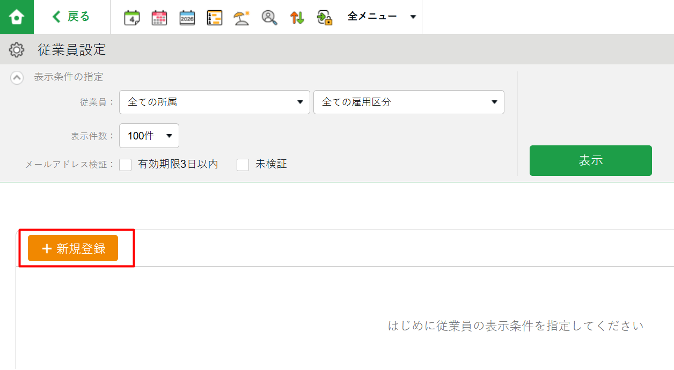The image size is (674, 370).
Task: Open the pink monthly calendar icon
Action: [159, 18]
